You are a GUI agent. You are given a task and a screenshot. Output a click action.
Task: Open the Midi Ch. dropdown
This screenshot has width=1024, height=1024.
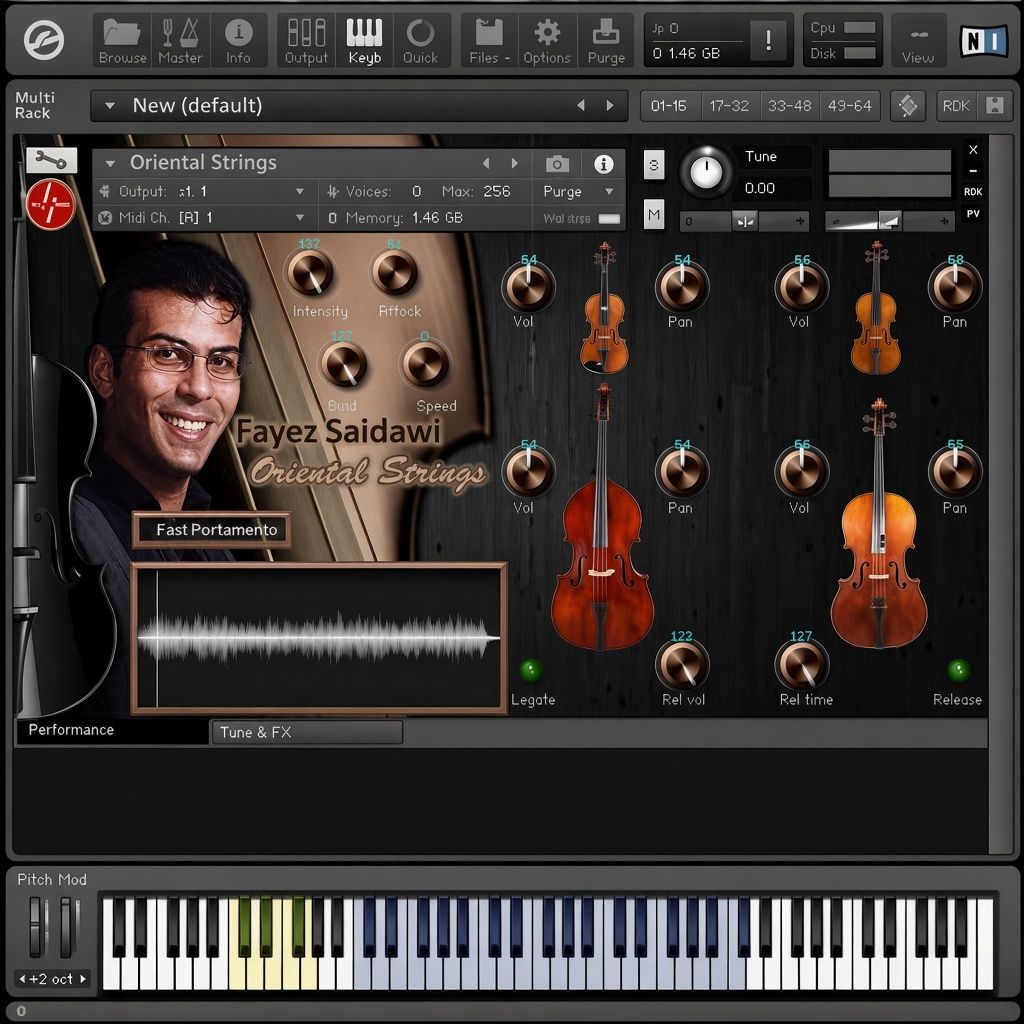coord(299,217)
